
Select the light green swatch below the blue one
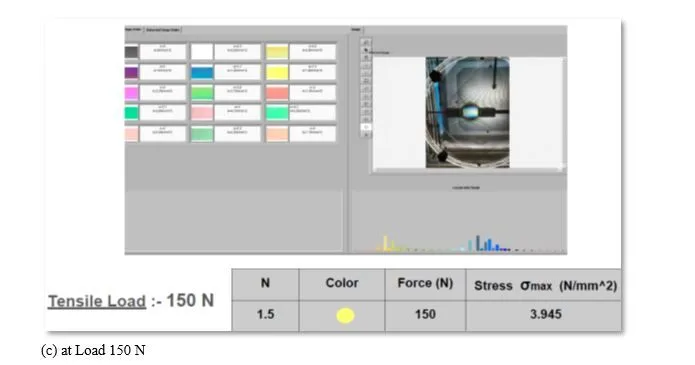202,93
